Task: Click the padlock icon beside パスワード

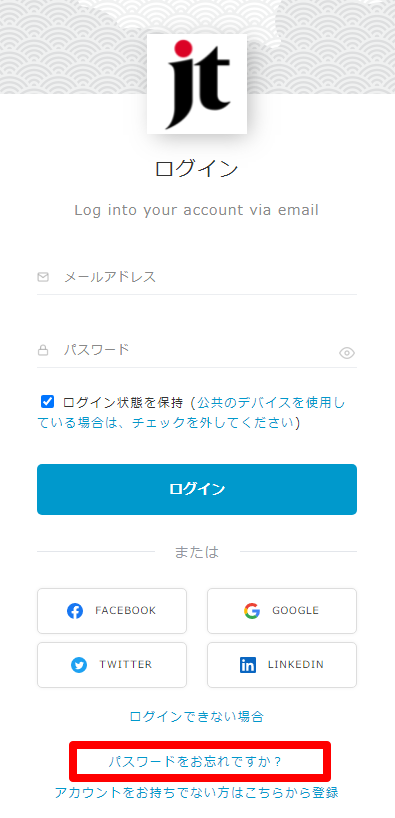Action: pos(43,350)
